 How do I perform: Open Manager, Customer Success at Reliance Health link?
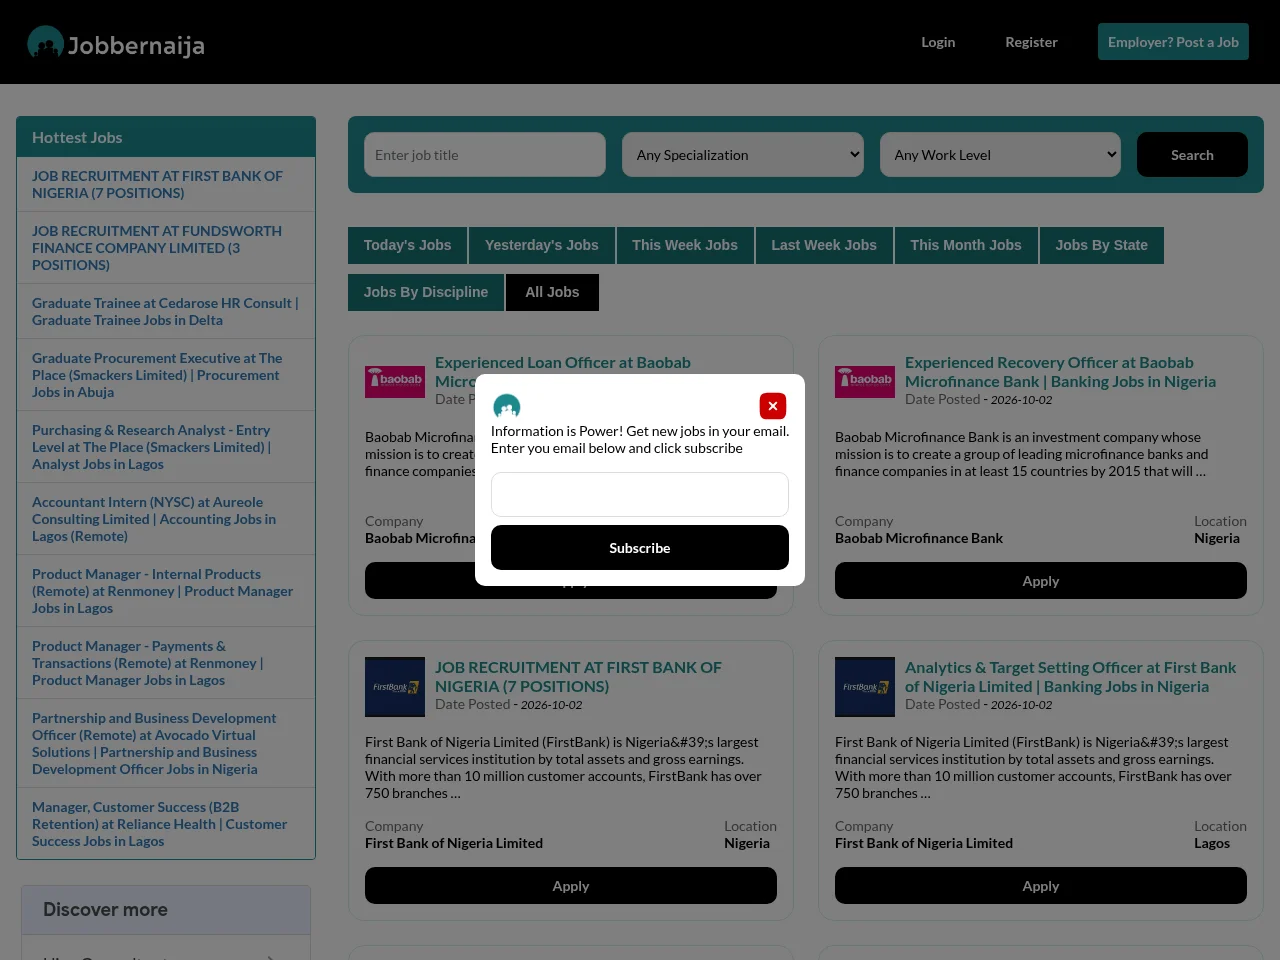pyautogui.click(x=160, y=824)
